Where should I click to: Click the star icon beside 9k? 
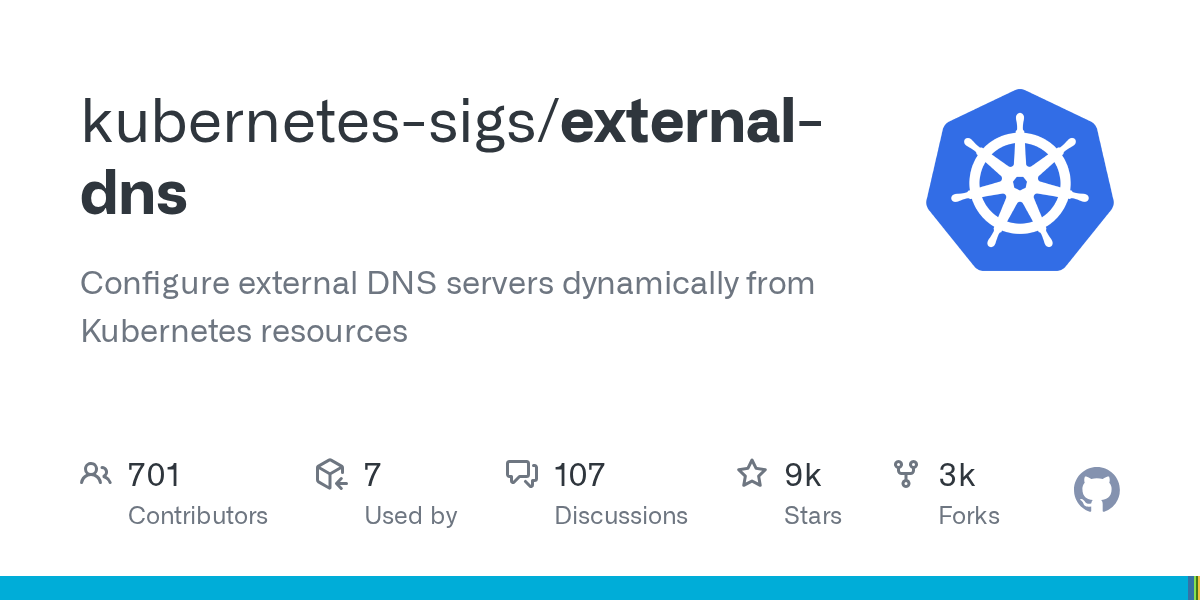(752, 473)
